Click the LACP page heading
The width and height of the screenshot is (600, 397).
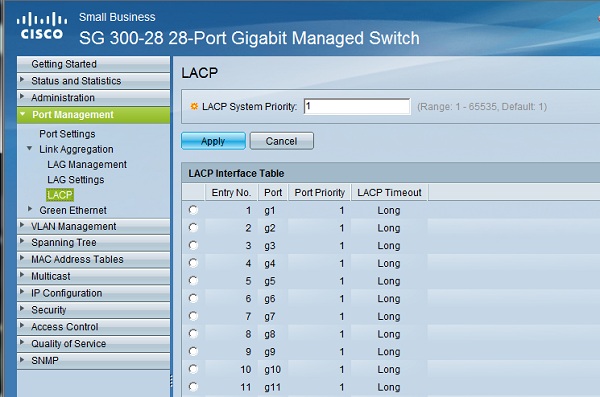[x=199, y=73]
